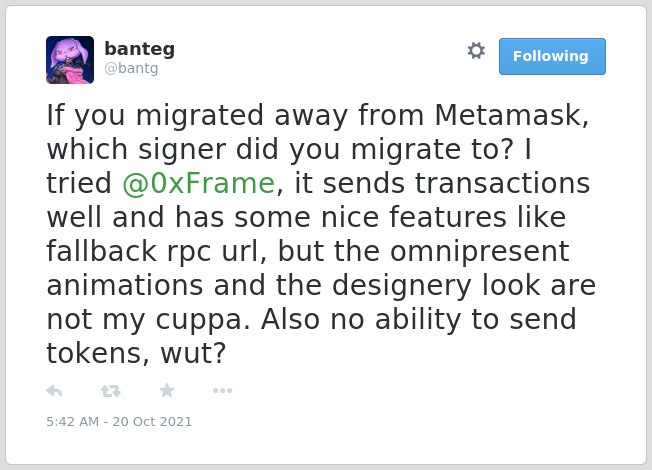Favorite the tweet with the star icon
The height and width of the screenshot is (470, 652).
coord(167,390)
